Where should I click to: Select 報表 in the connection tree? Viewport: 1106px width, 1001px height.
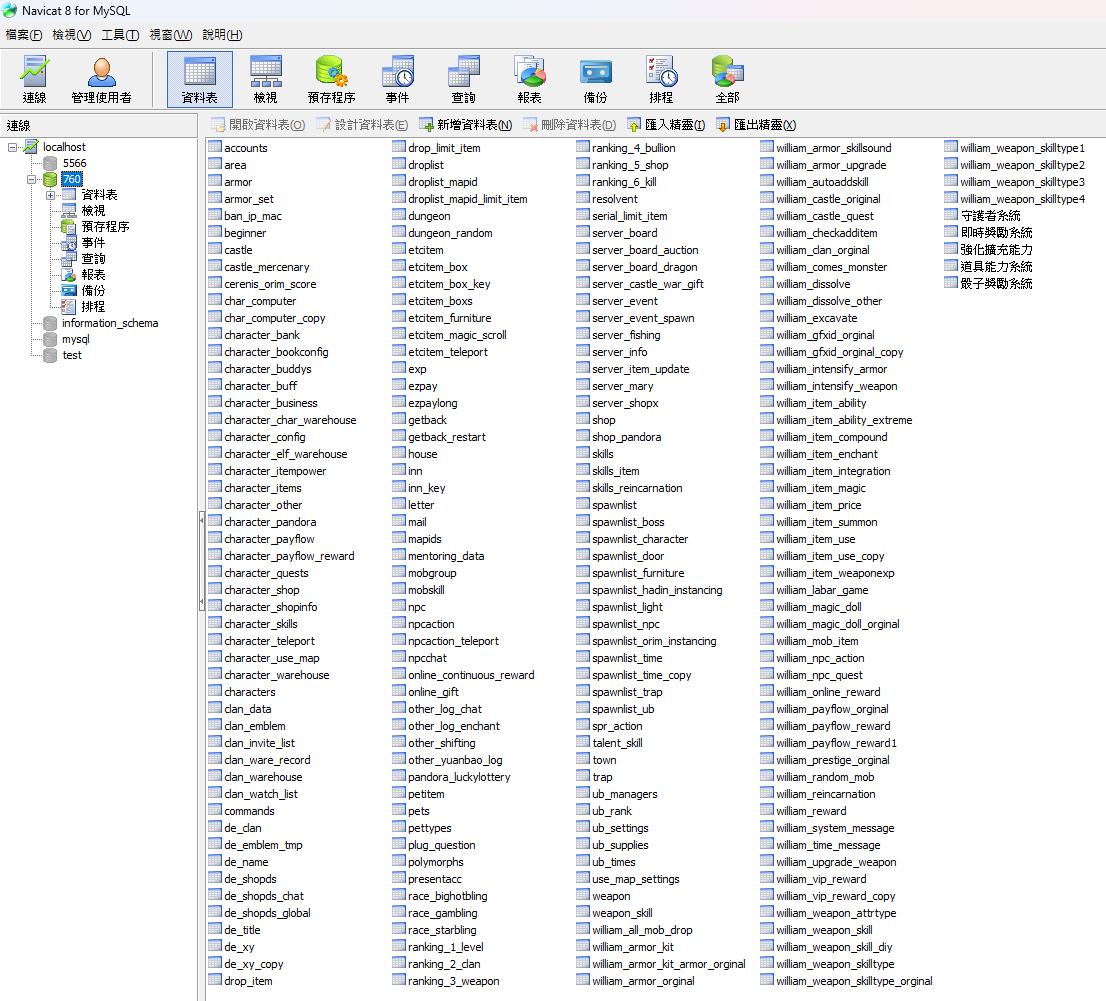[93, 274]
